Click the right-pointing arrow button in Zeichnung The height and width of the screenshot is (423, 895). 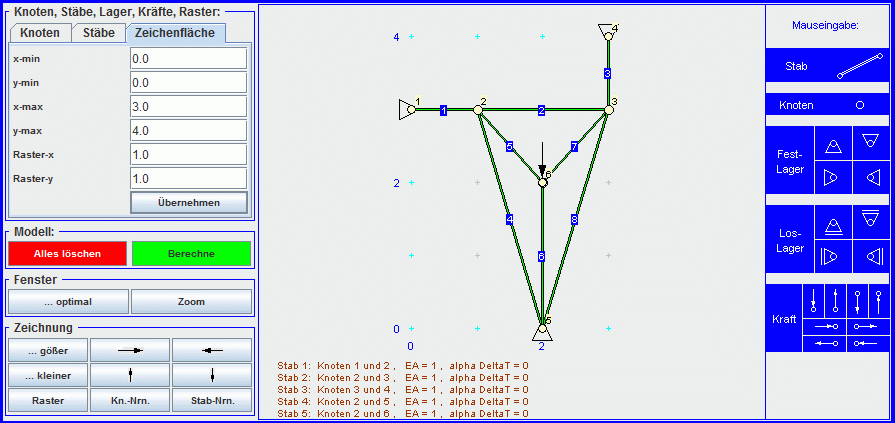(x=130, y=350)
